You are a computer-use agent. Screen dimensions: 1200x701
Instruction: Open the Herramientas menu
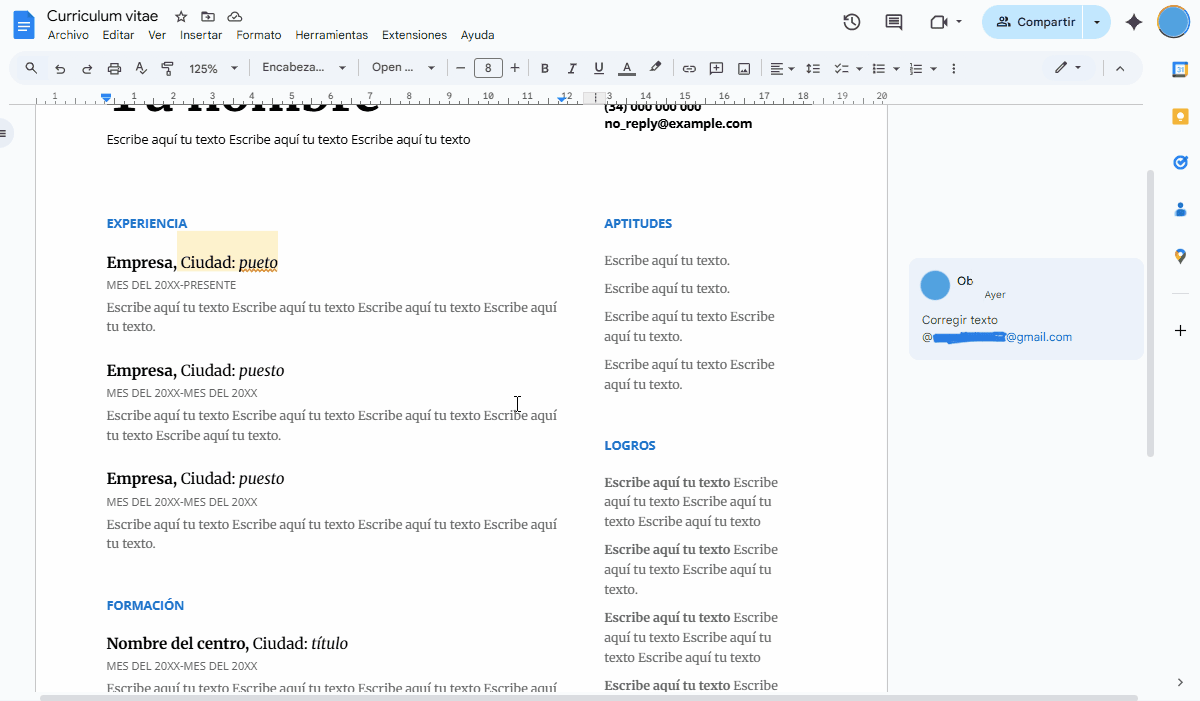coord(331,35)
